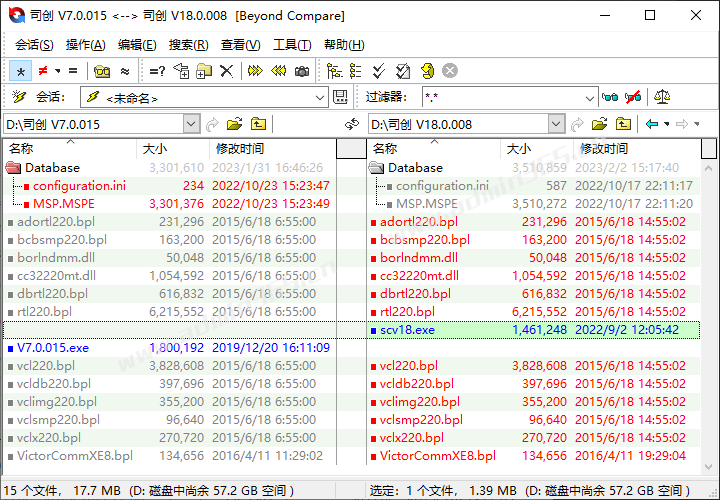Toggle Show All (asterisk) filter
Screen dimensions: 720x500
click(21, 71)
